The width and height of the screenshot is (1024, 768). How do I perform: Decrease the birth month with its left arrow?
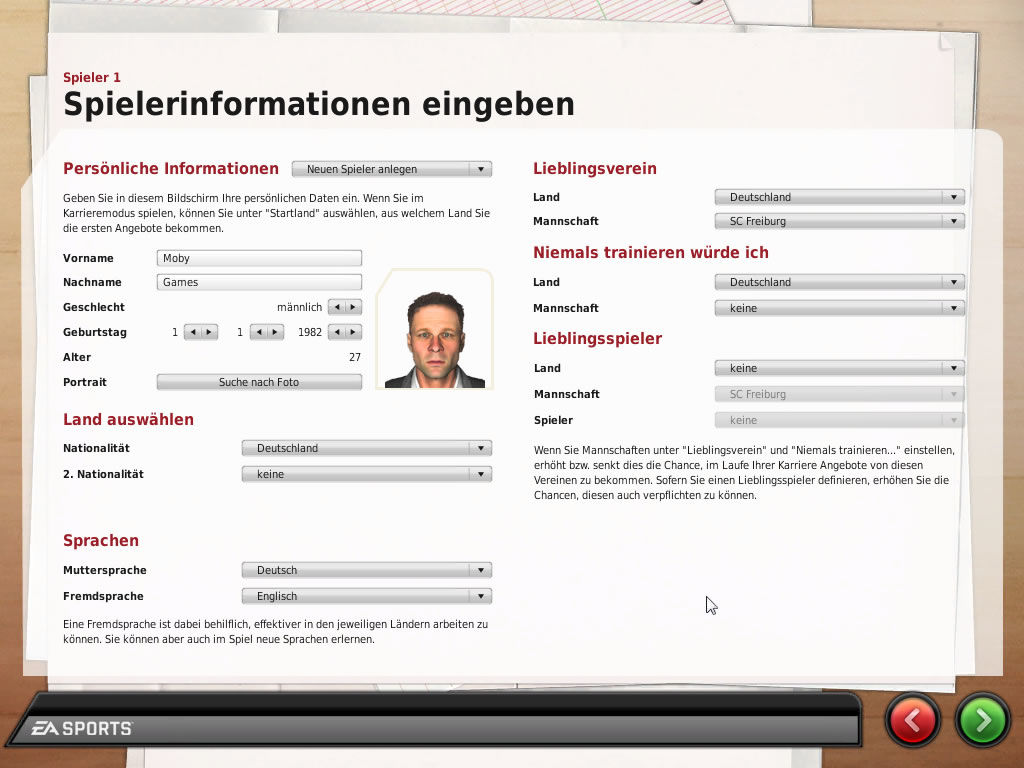pyautogui.click(x=259, y=331)
